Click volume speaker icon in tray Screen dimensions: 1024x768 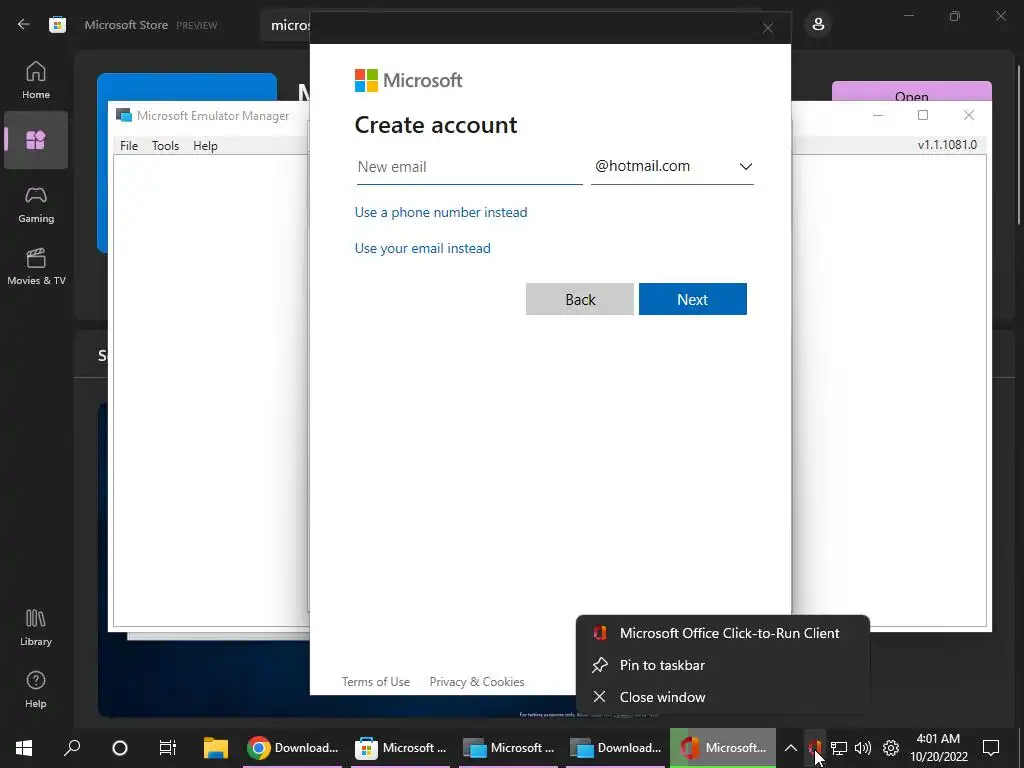[863, 748]
